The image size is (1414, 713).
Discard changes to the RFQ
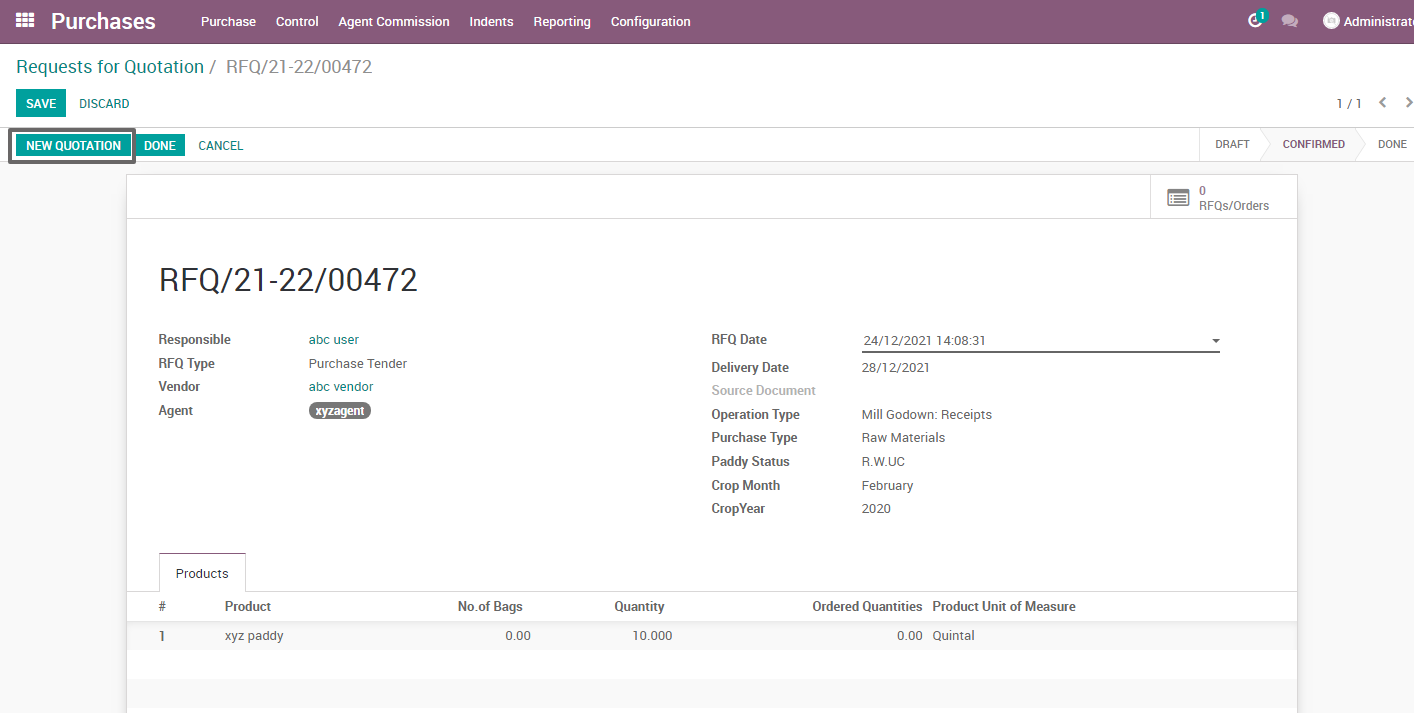pos(104,103)
